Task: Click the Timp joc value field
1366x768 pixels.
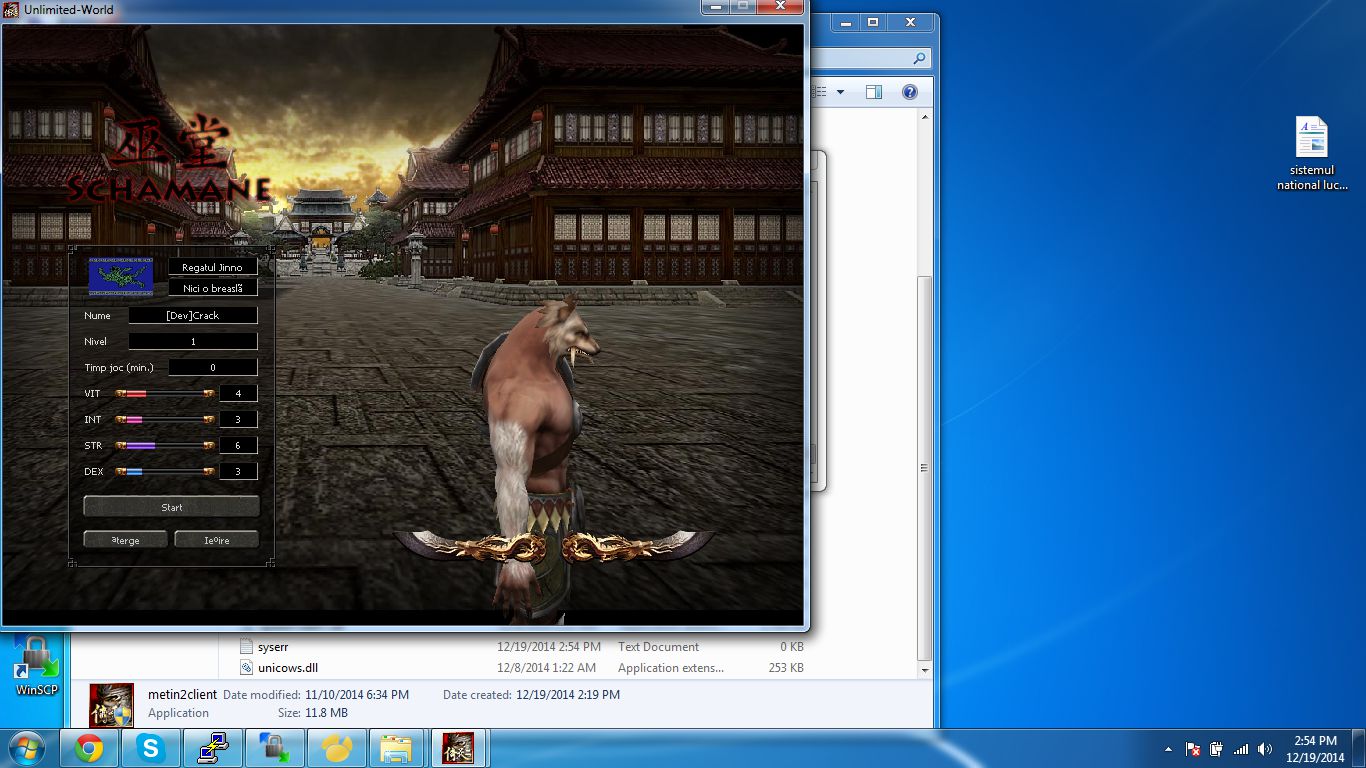Action: (213, 367)
